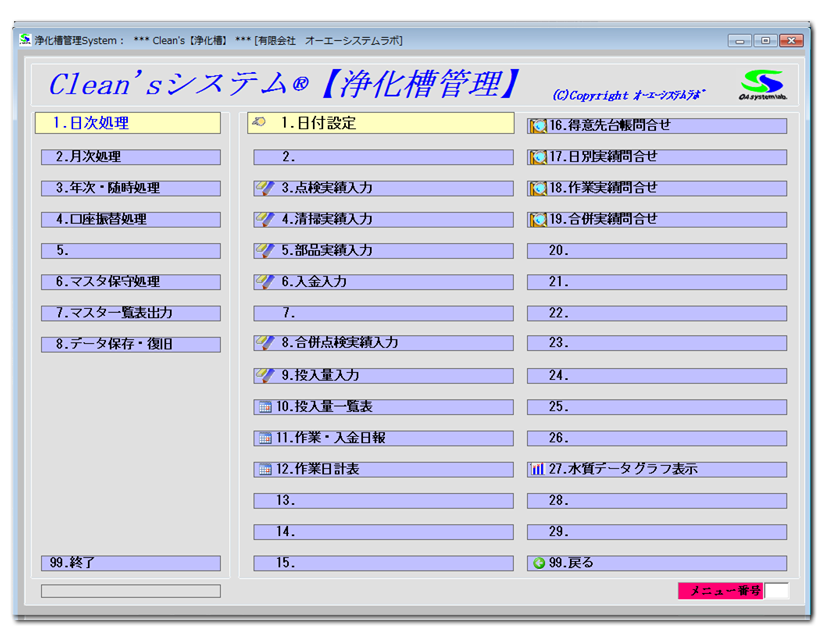This screenshot has width=820, height=640.
Task: Click the chart icon beside 27.水質データグラフ表示
Action: click(x=538, y=469)
